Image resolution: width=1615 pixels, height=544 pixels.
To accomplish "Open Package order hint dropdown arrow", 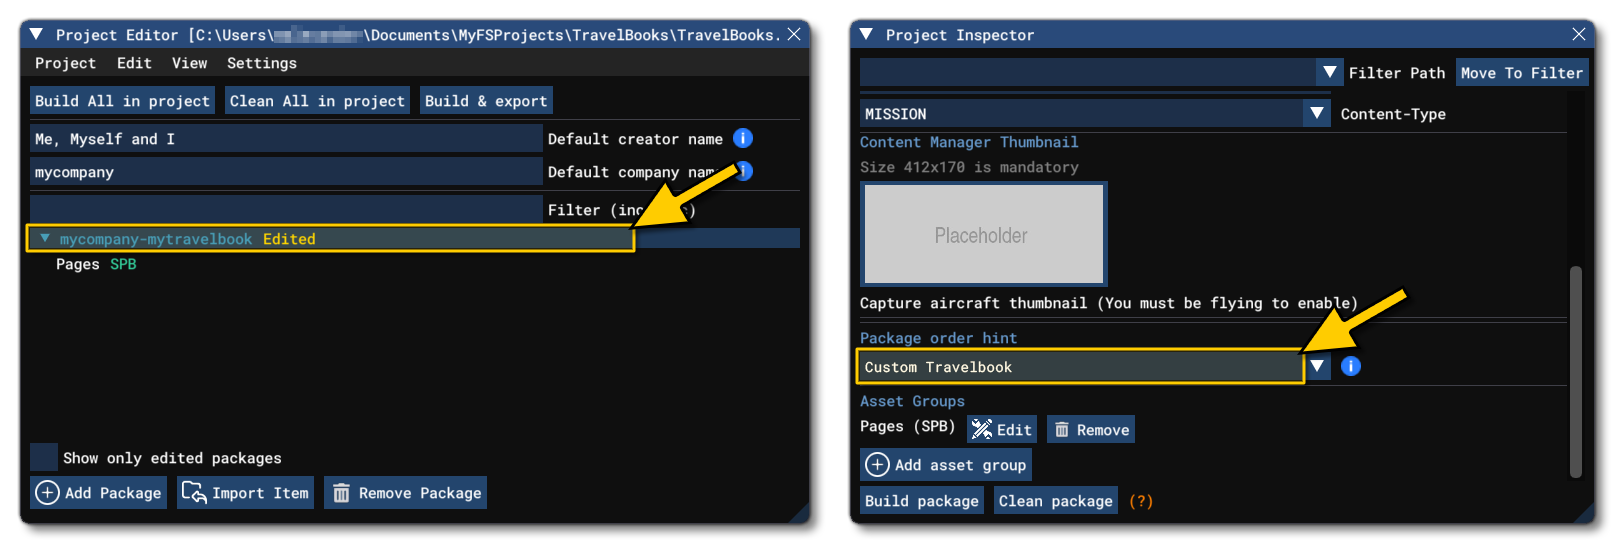I will [1317, 366].
